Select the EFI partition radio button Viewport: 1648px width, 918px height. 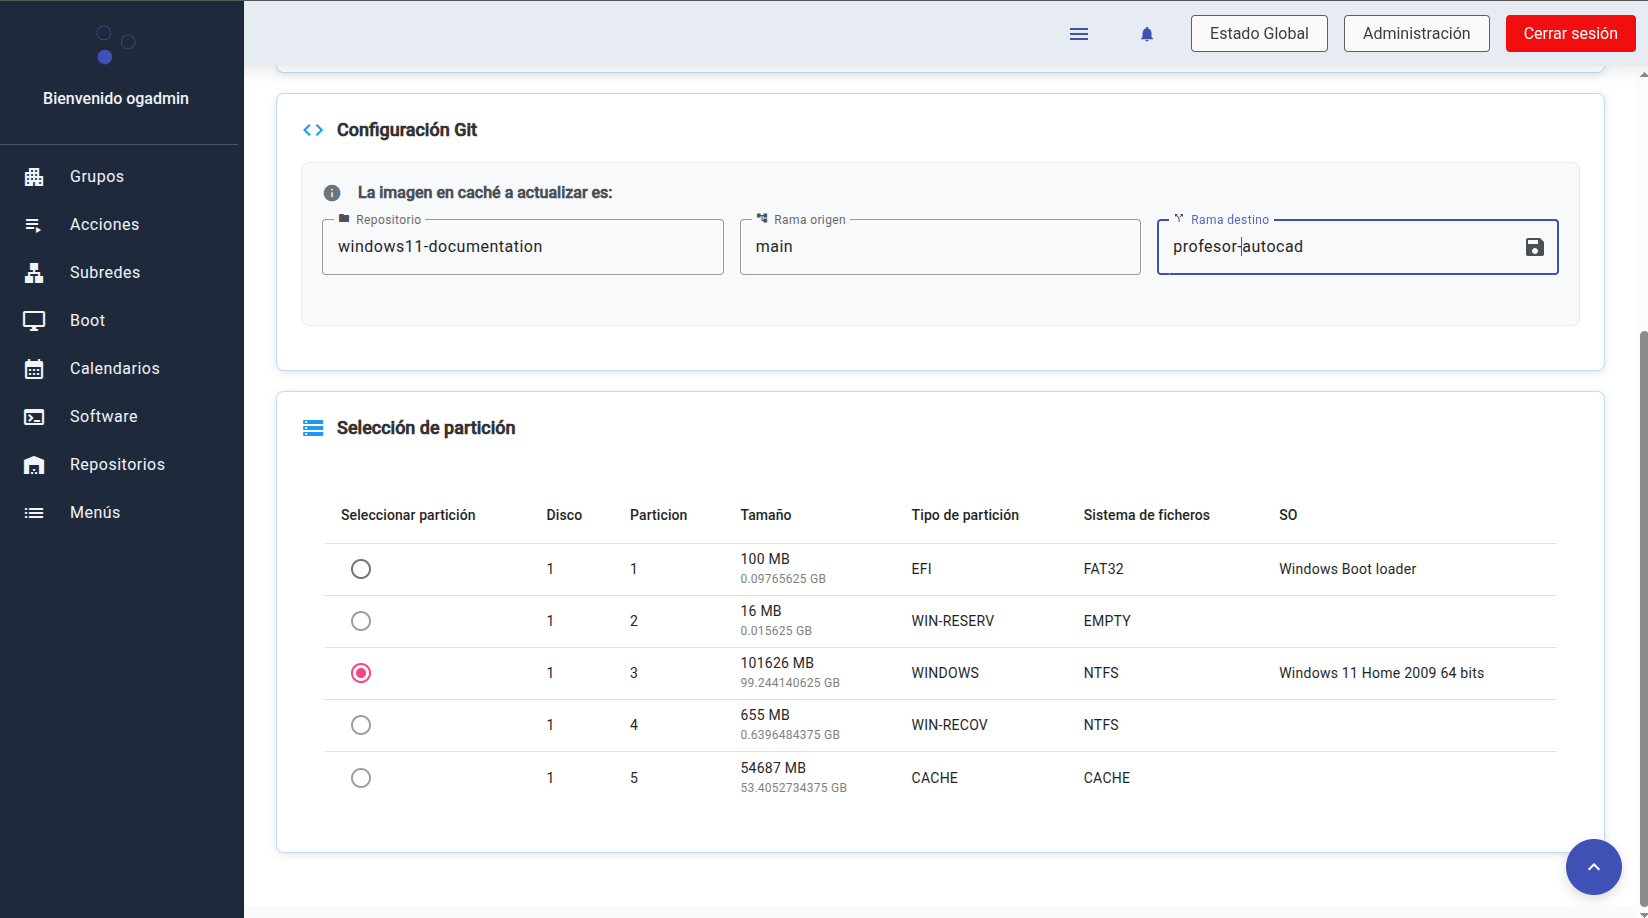tap(361, 569)
